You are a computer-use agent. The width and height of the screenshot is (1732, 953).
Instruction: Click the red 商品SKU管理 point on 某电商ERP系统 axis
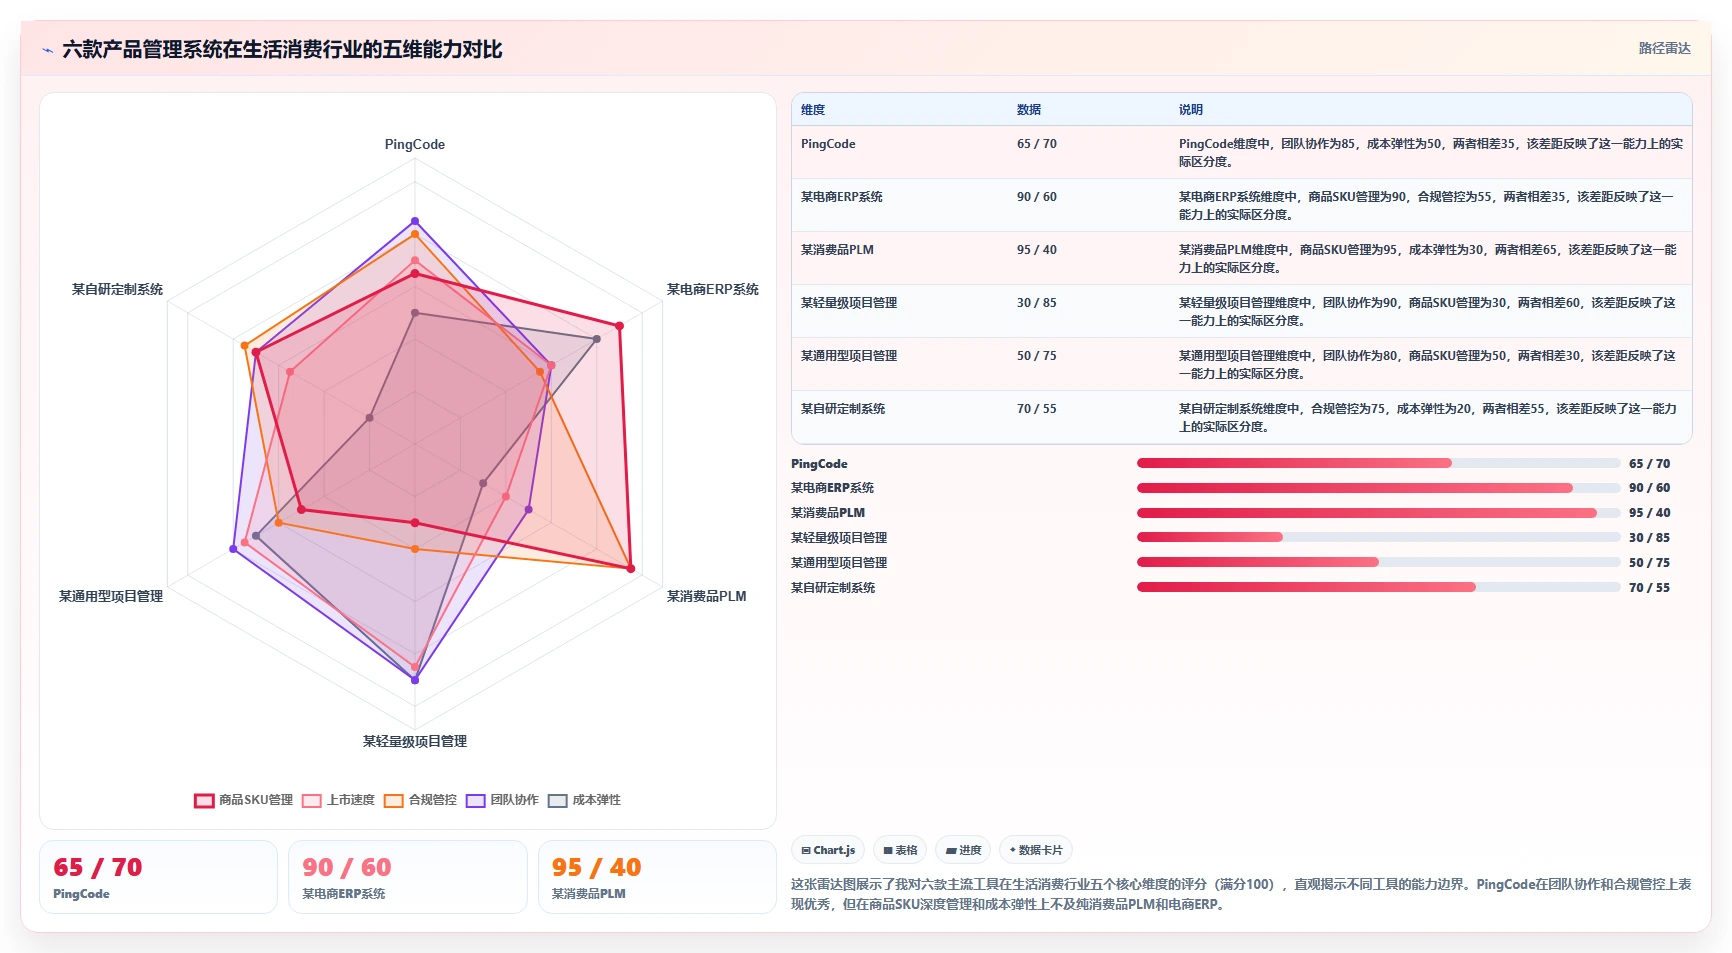(620, 326)
